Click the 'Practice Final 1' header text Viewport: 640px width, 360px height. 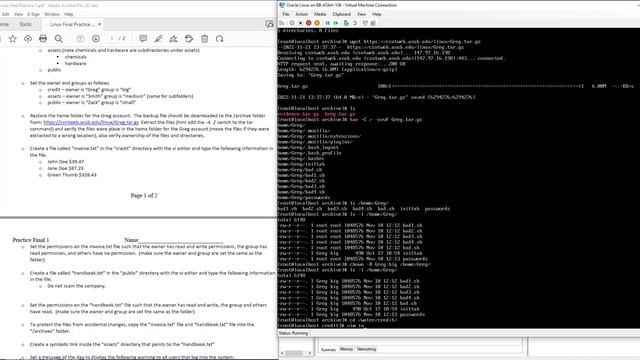[31, 240]
